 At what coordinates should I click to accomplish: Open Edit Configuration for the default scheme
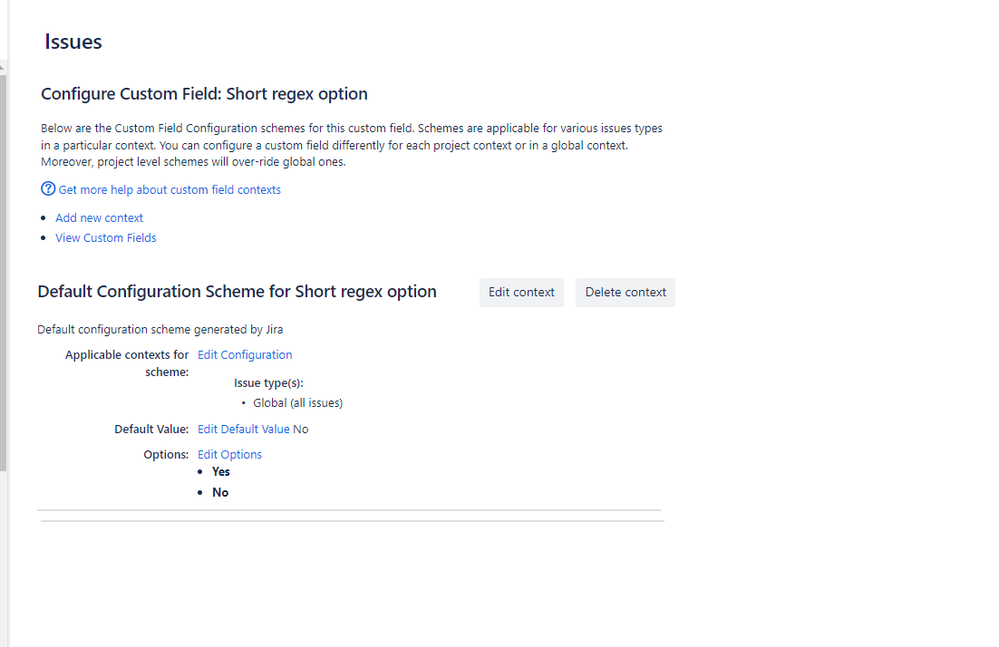pyautogui.click(x=244, y=354)
